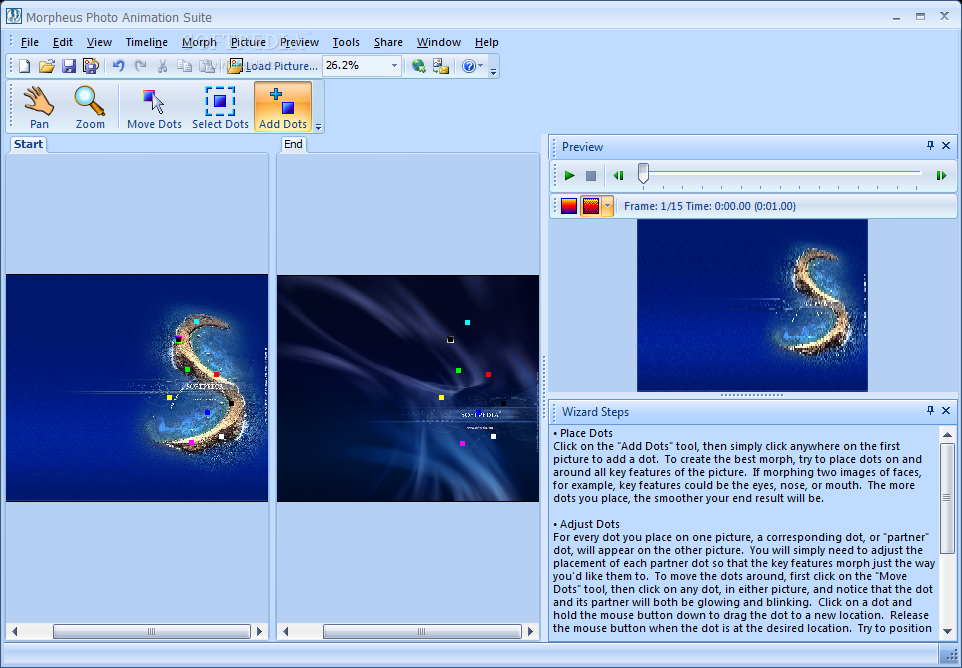Screen dimensions: 962x668
Task: Click the magenta dot on the End picture
Action: pos(462,443)
